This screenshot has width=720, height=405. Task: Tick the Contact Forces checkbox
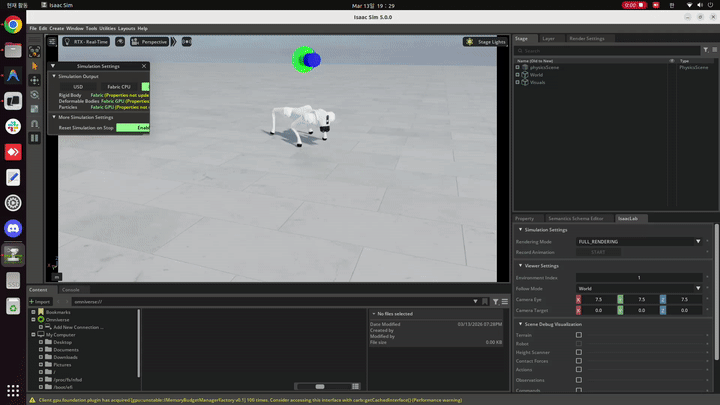(578, 361)
